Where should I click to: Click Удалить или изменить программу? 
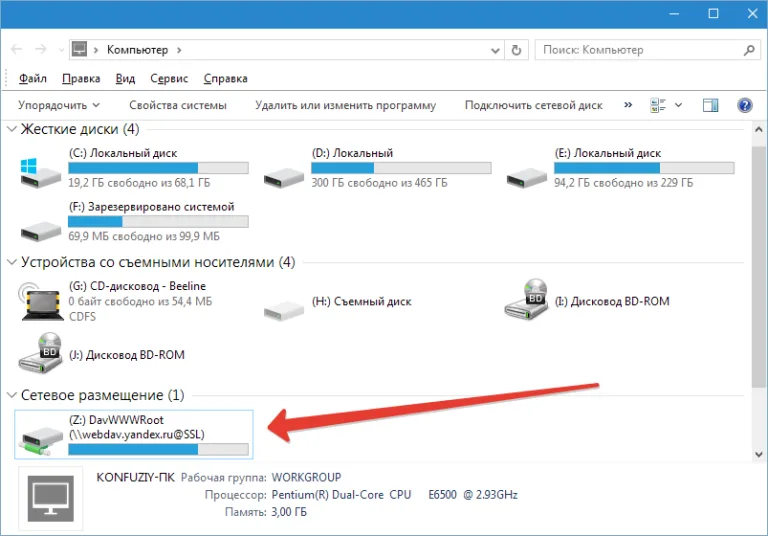[x=345, y=105]
